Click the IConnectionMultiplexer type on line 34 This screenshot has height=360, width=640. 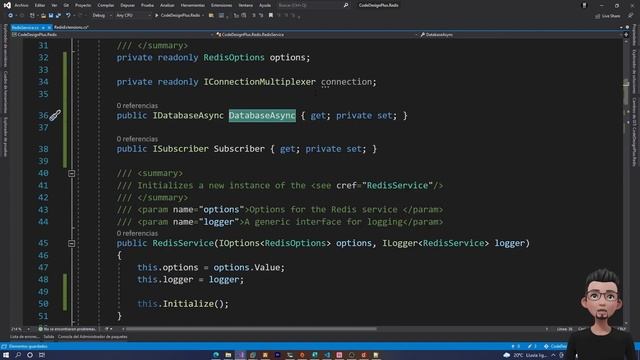point(260,82)
